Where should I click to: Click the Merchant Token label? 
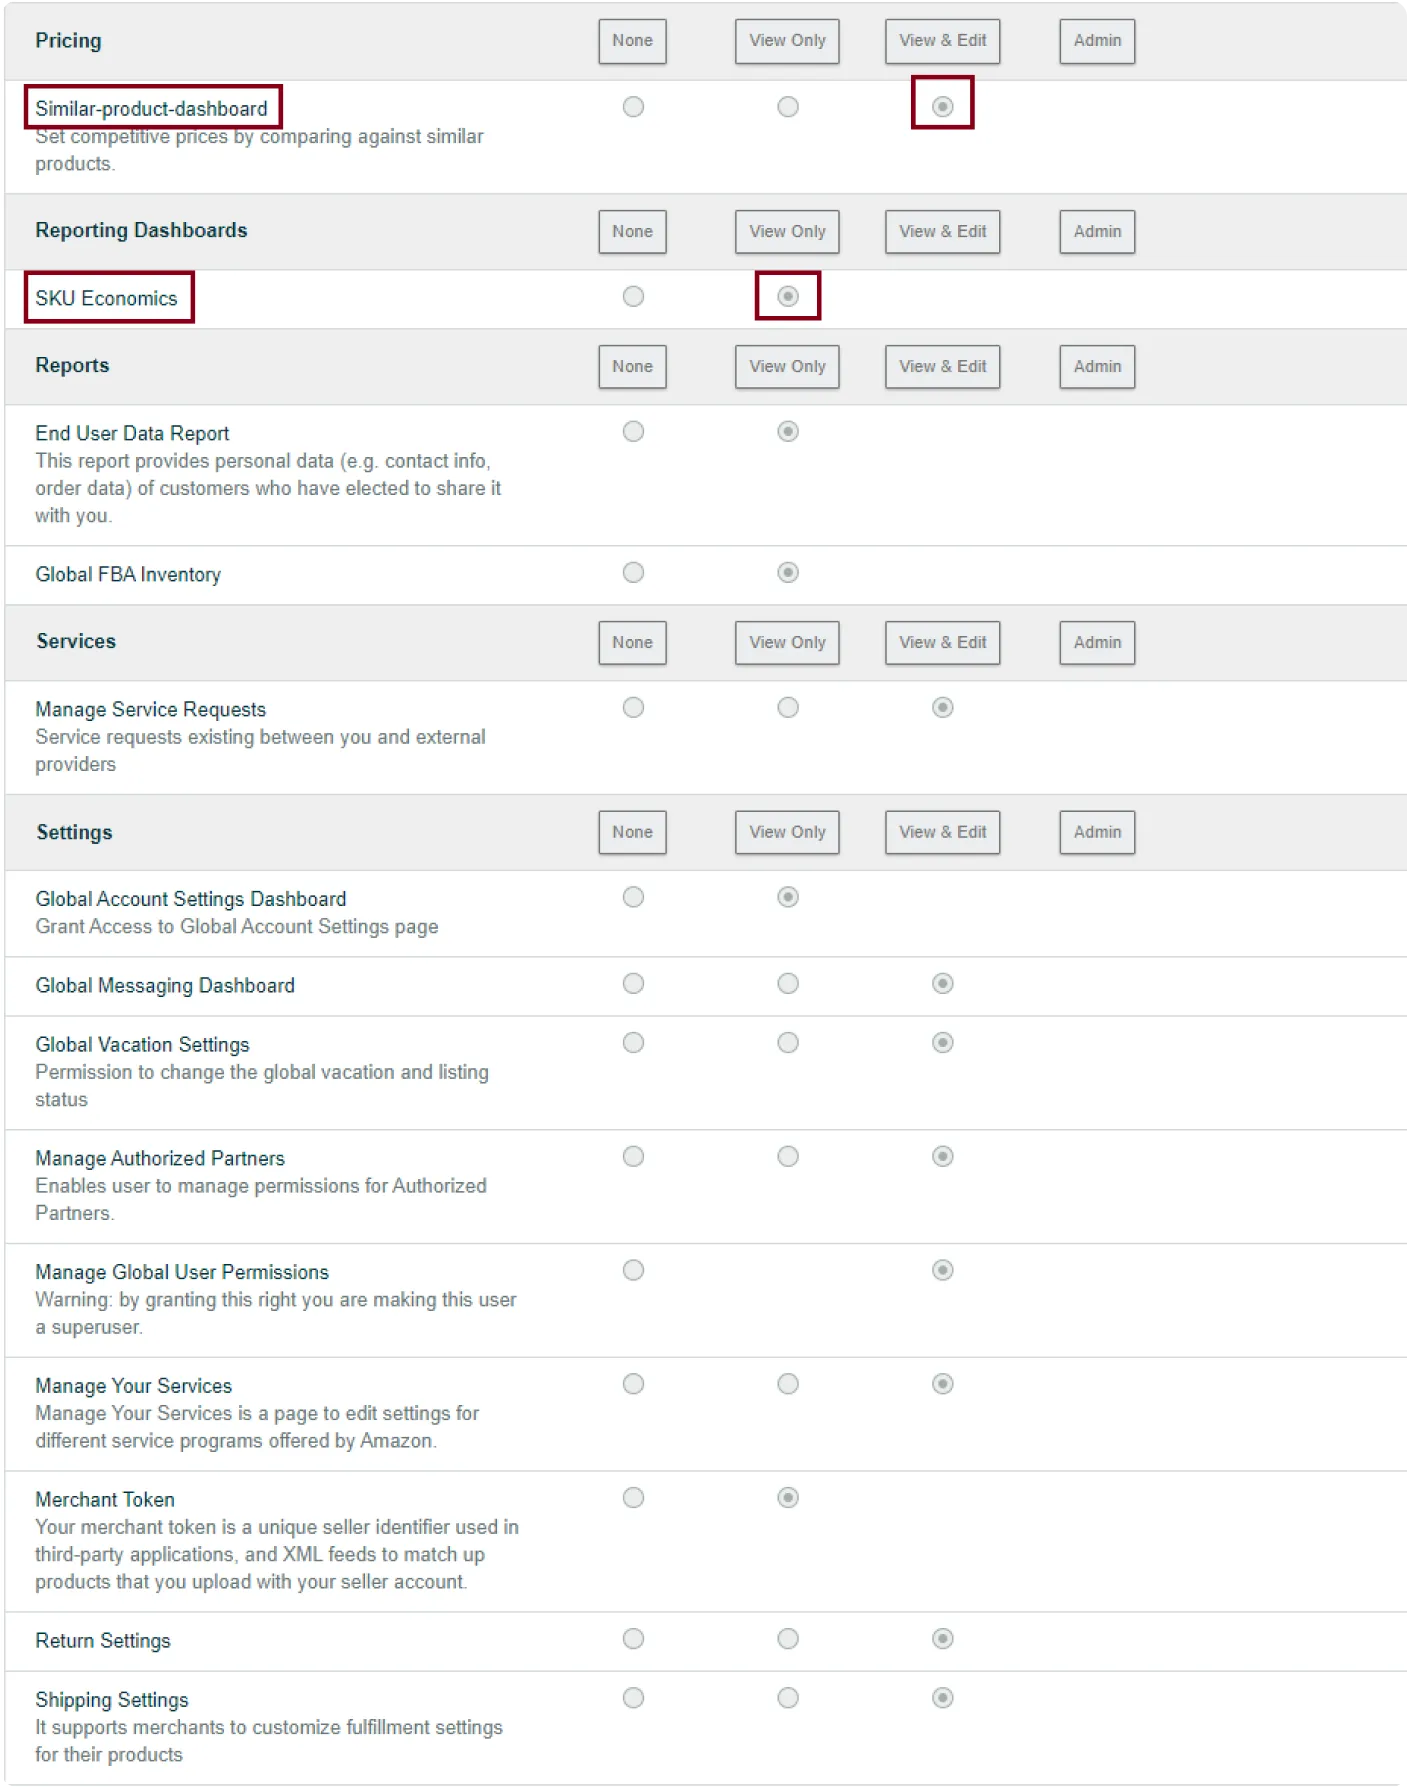point(105,1499)
